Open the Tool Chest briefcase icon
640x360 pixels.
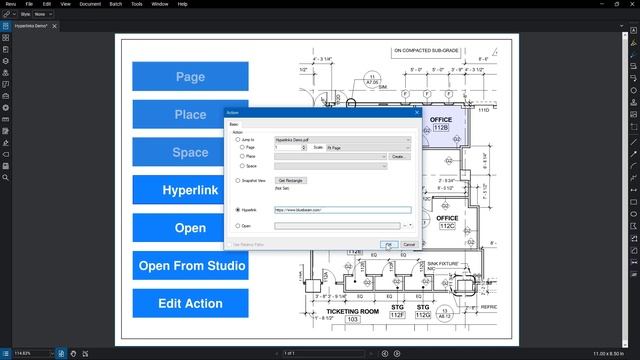point(6,96)
